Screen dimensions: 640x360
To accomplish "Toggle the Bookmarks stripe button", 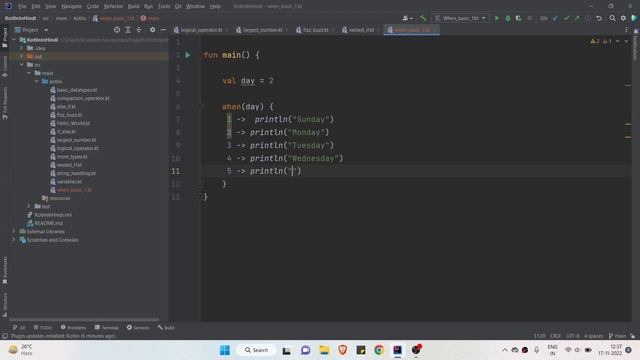I will (4, 271).
